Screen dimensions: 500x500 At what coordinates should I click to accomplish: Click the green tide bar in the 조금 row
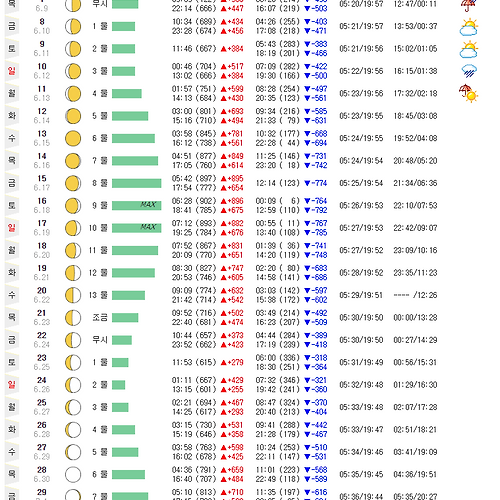coord(125,318)
